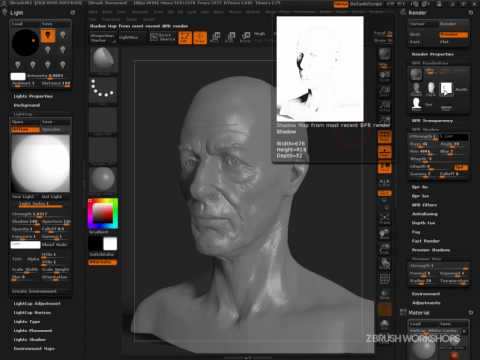480x360 pixels.
Task: Open the Render palette title
Action: click(x=418, y=13)
